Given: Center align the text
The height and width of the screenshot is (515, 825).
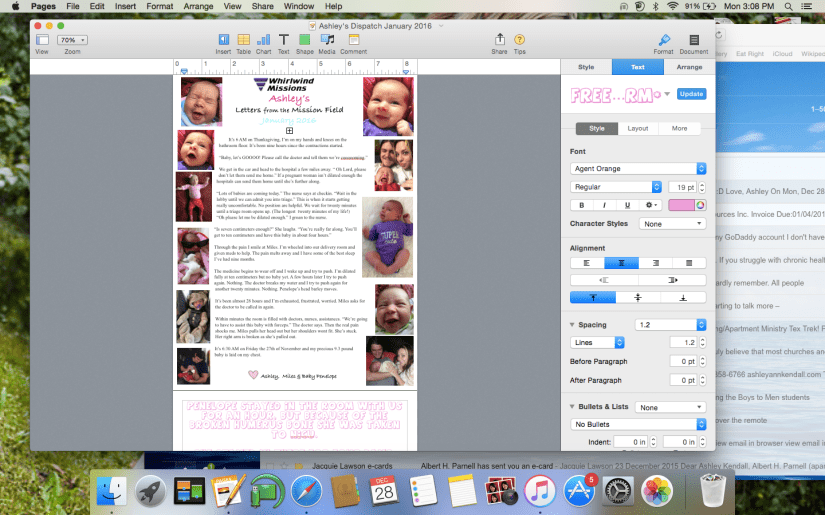Looking at the screenshot, I should tap(621, 263).
